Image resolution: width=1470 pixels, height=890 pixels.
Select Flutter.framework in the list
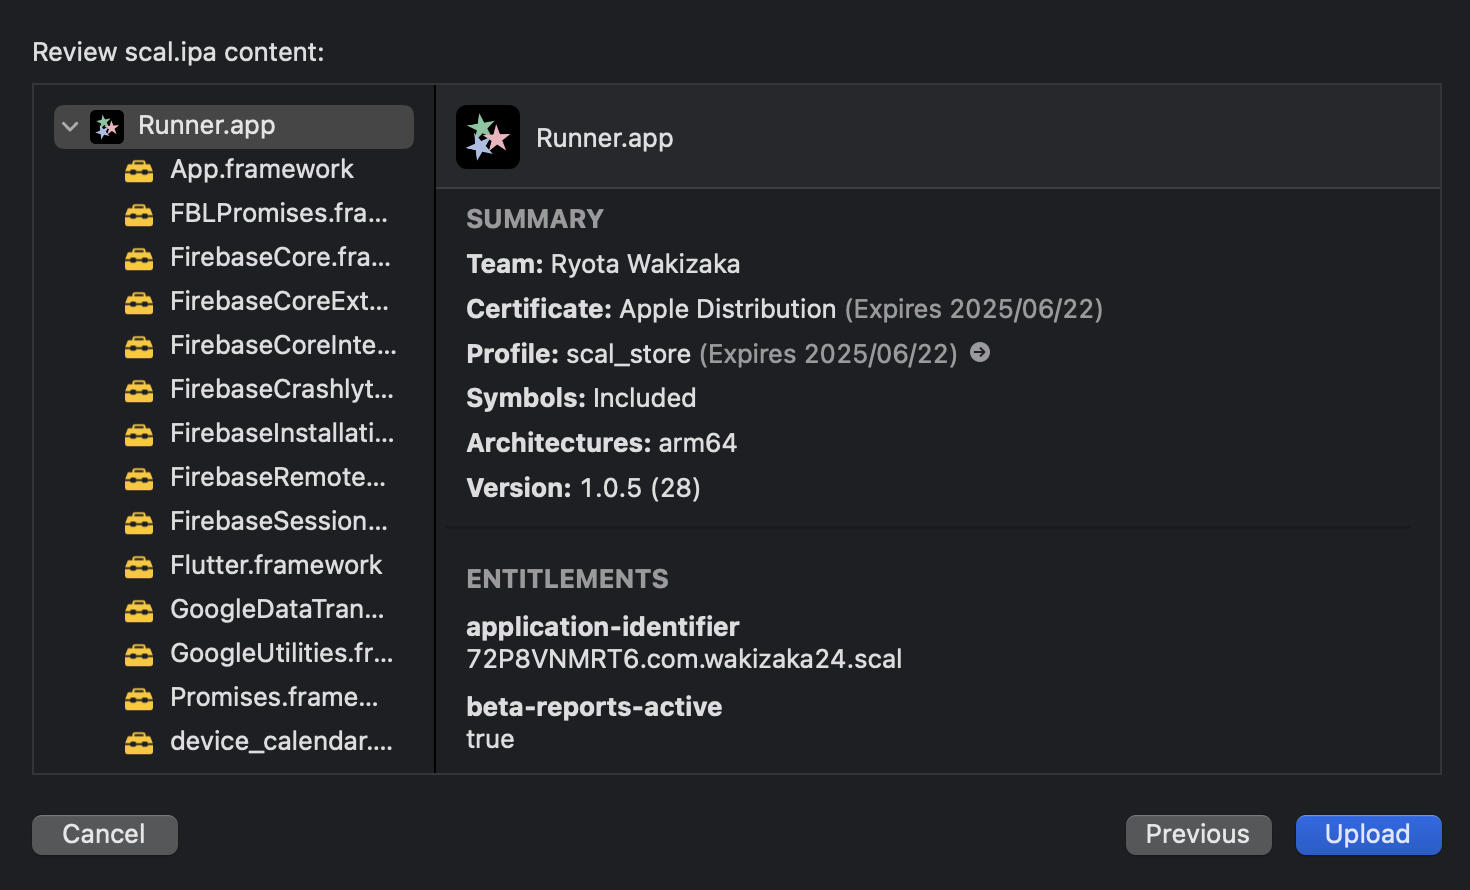pyautogui.click(x=276, y=565)
